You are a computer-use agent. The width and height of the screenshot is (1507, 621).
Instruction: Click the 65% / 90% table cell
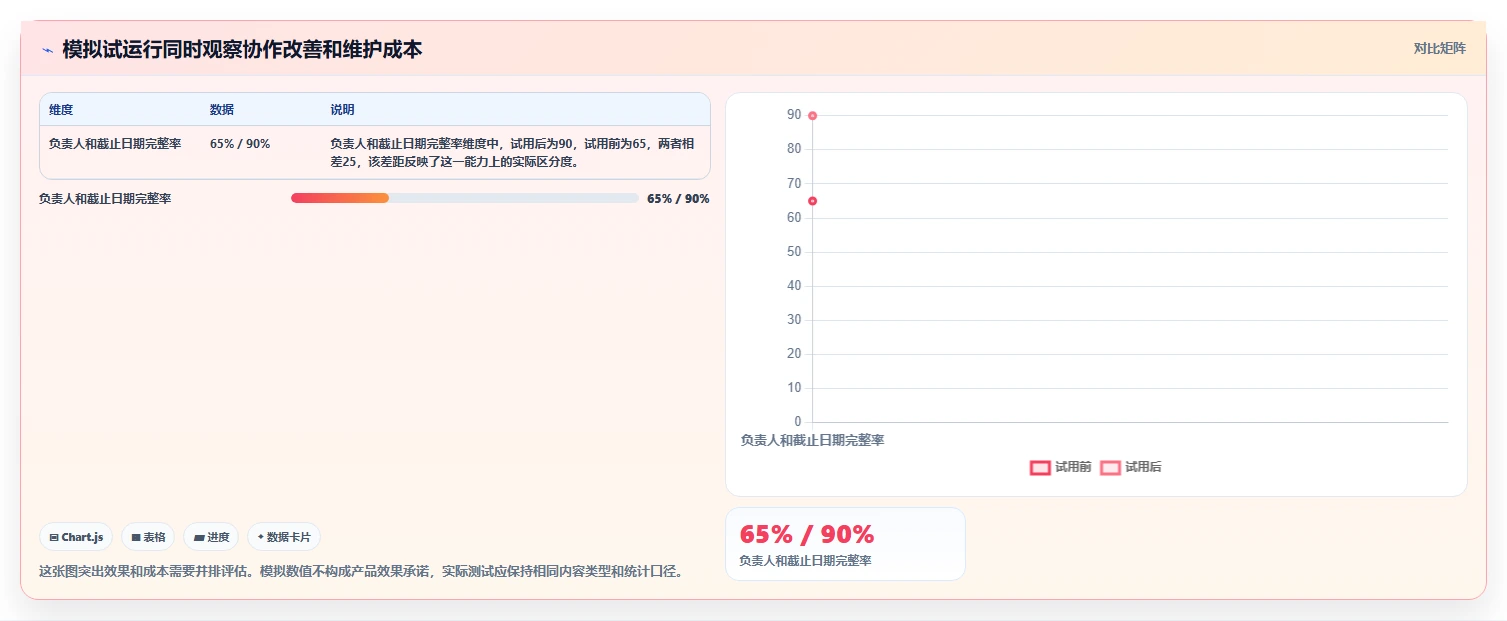(x=240, y=144)
